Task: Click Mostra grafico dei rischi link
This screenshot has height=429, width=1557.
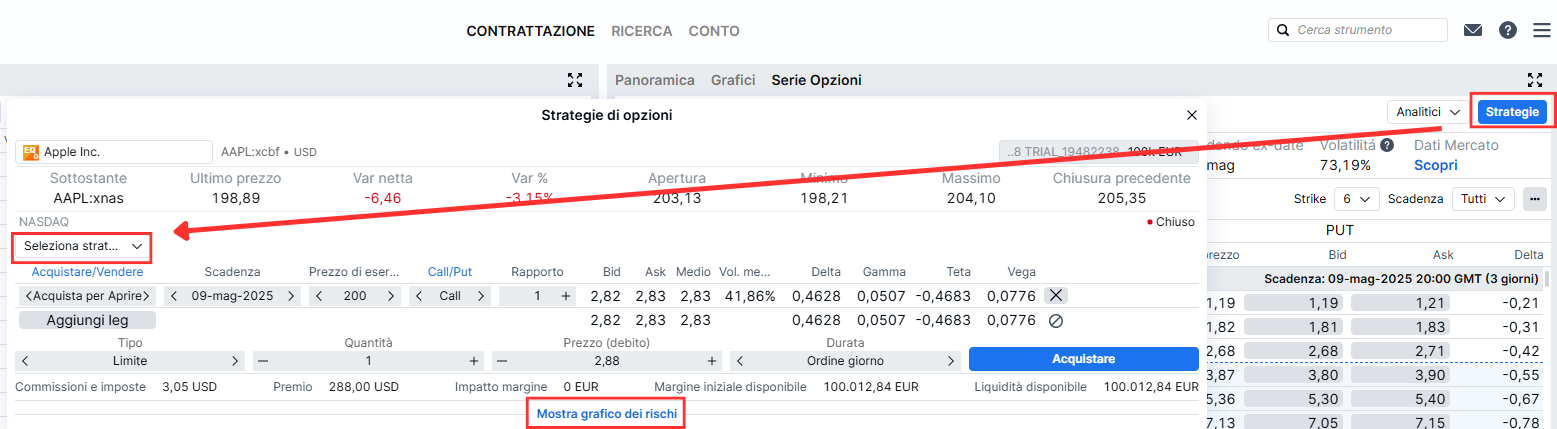Action: 606,414
